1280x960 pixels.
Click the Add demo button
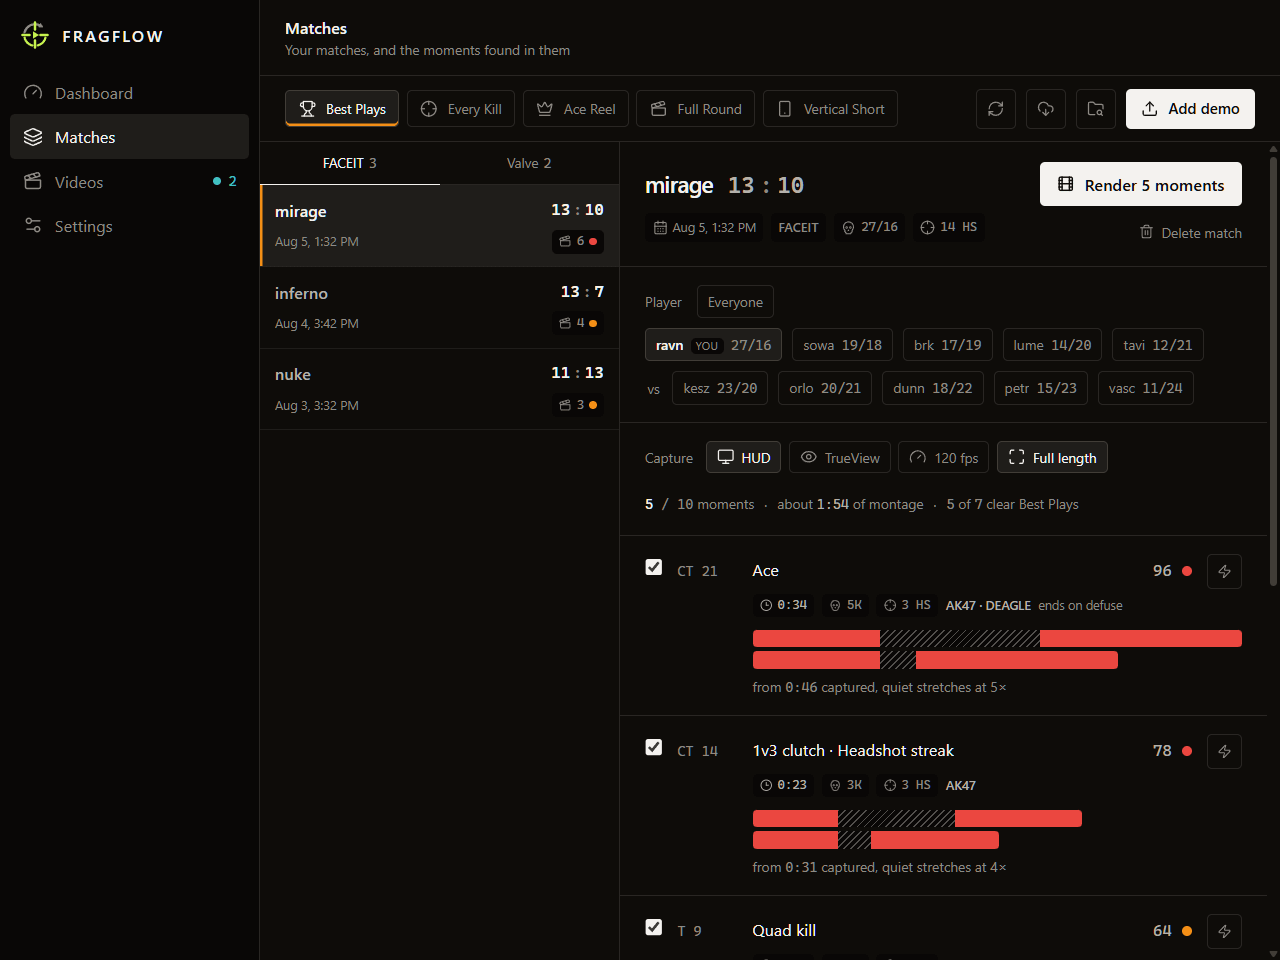[x=1191, y=109]
